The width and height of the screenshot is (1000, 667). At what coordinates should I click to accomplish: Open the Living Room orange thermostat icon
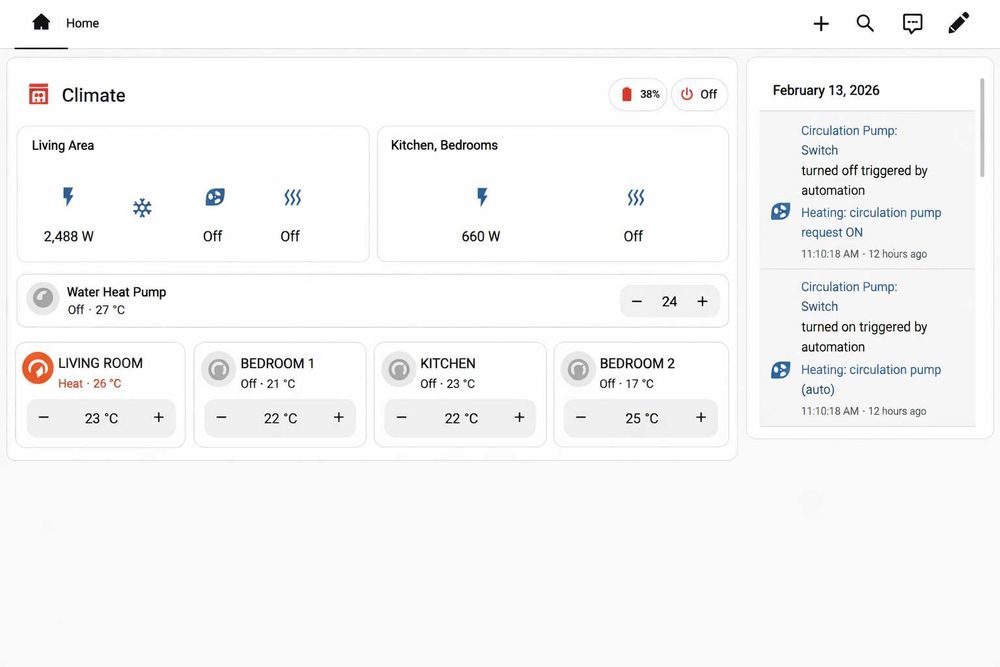[x=38, y=369]
